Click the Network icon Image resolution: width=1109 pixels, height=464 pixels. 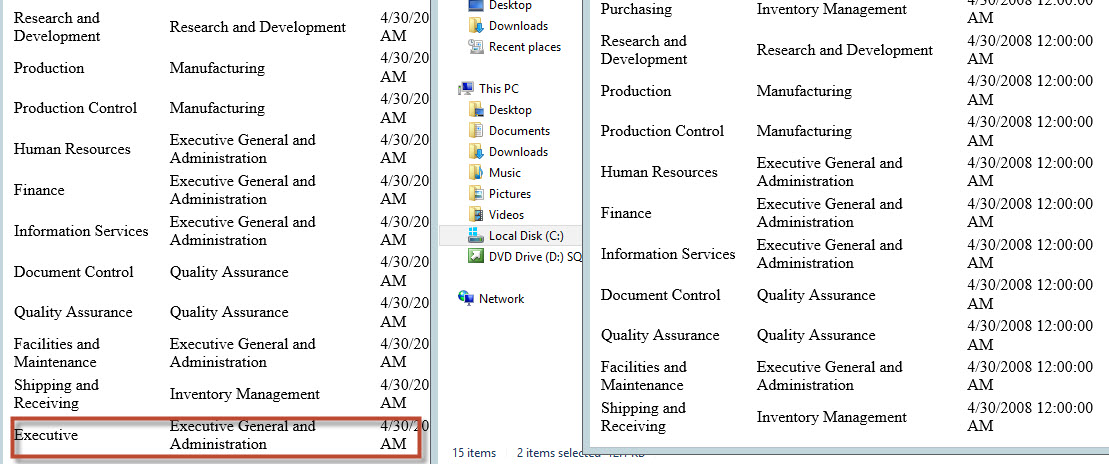pyautogui.click(x=466, y=299)
